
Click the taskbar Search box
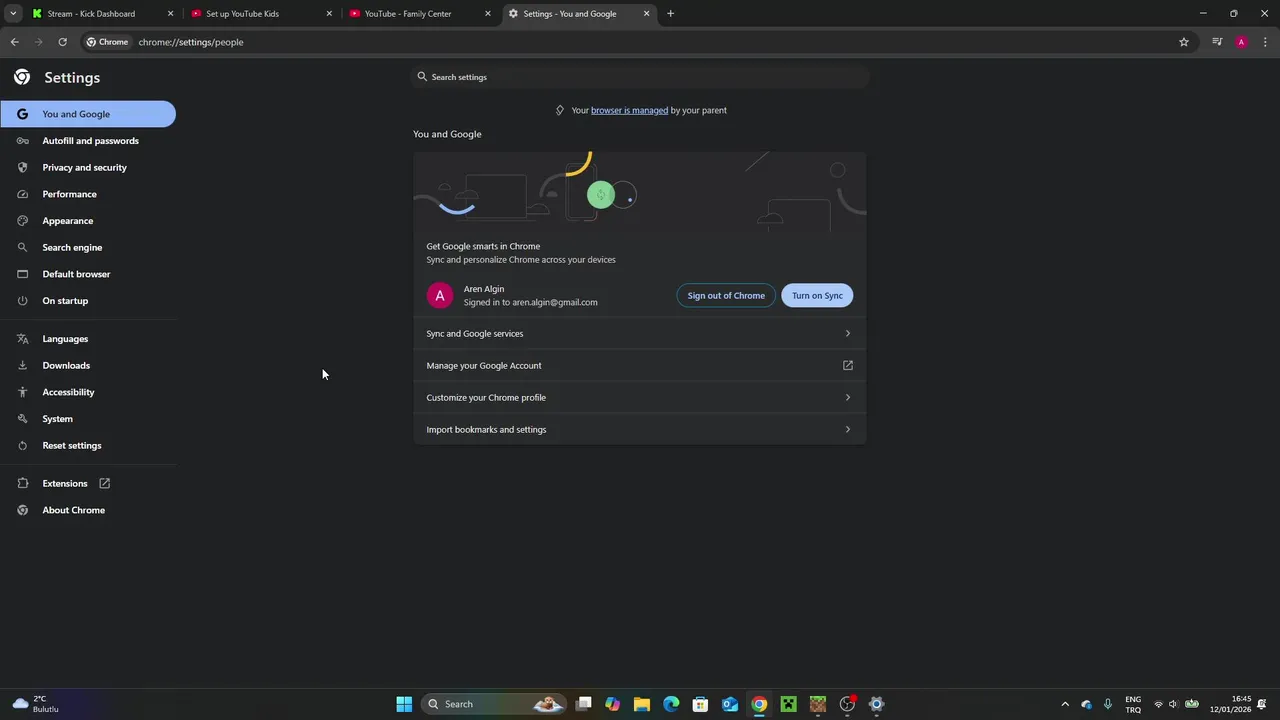[494, 704]
